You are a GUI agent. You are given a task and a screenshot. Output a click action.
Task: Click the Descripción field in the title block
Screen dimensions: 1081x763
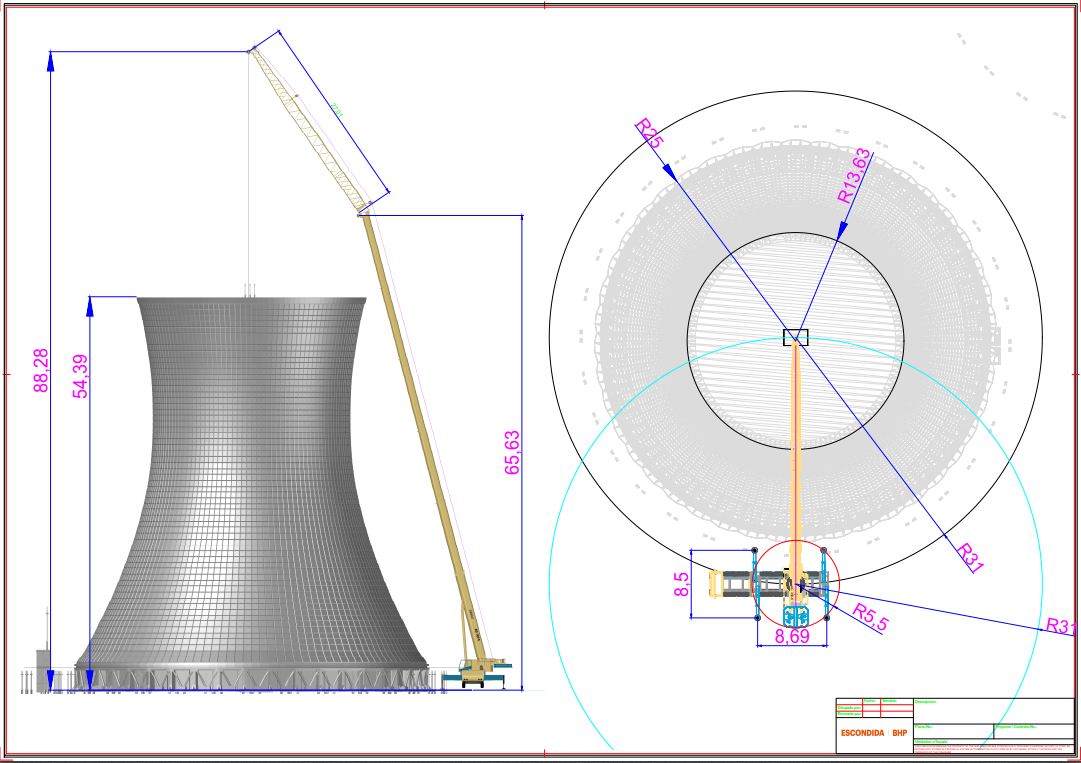[993, 711]
